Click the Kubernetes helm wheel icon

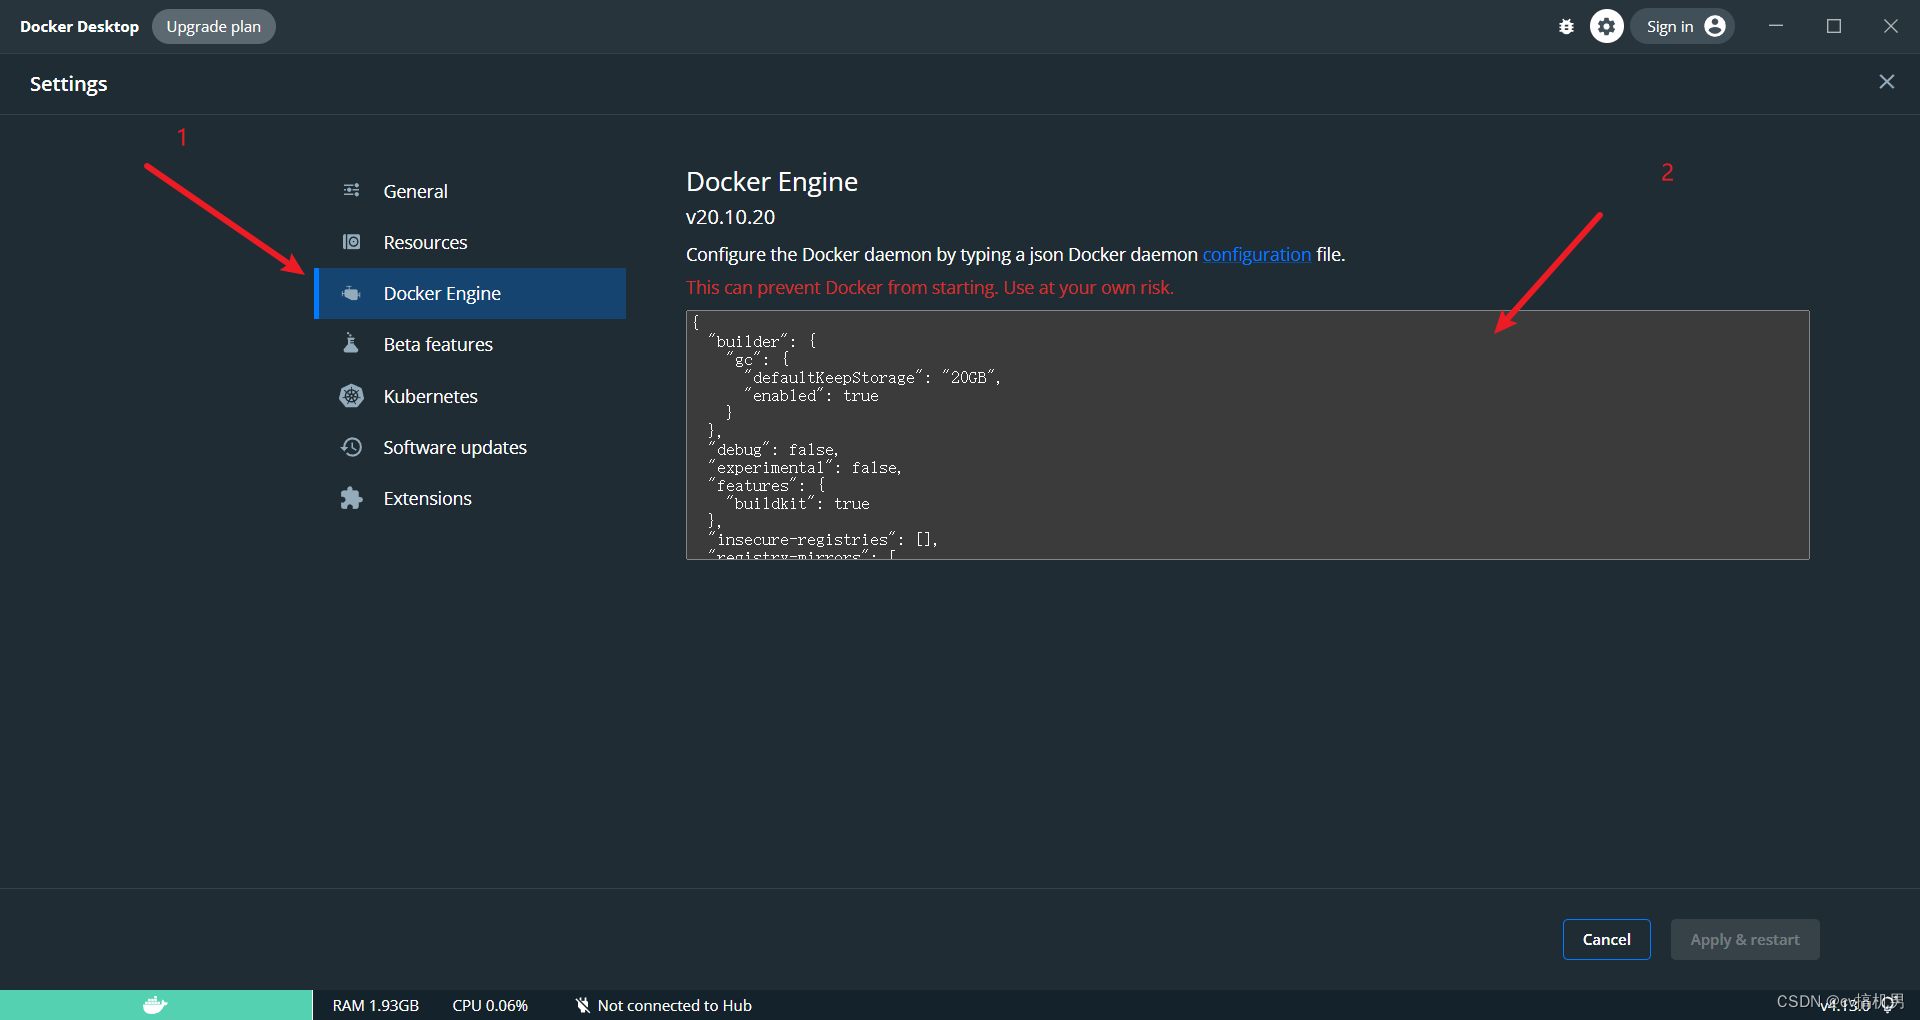352,396
